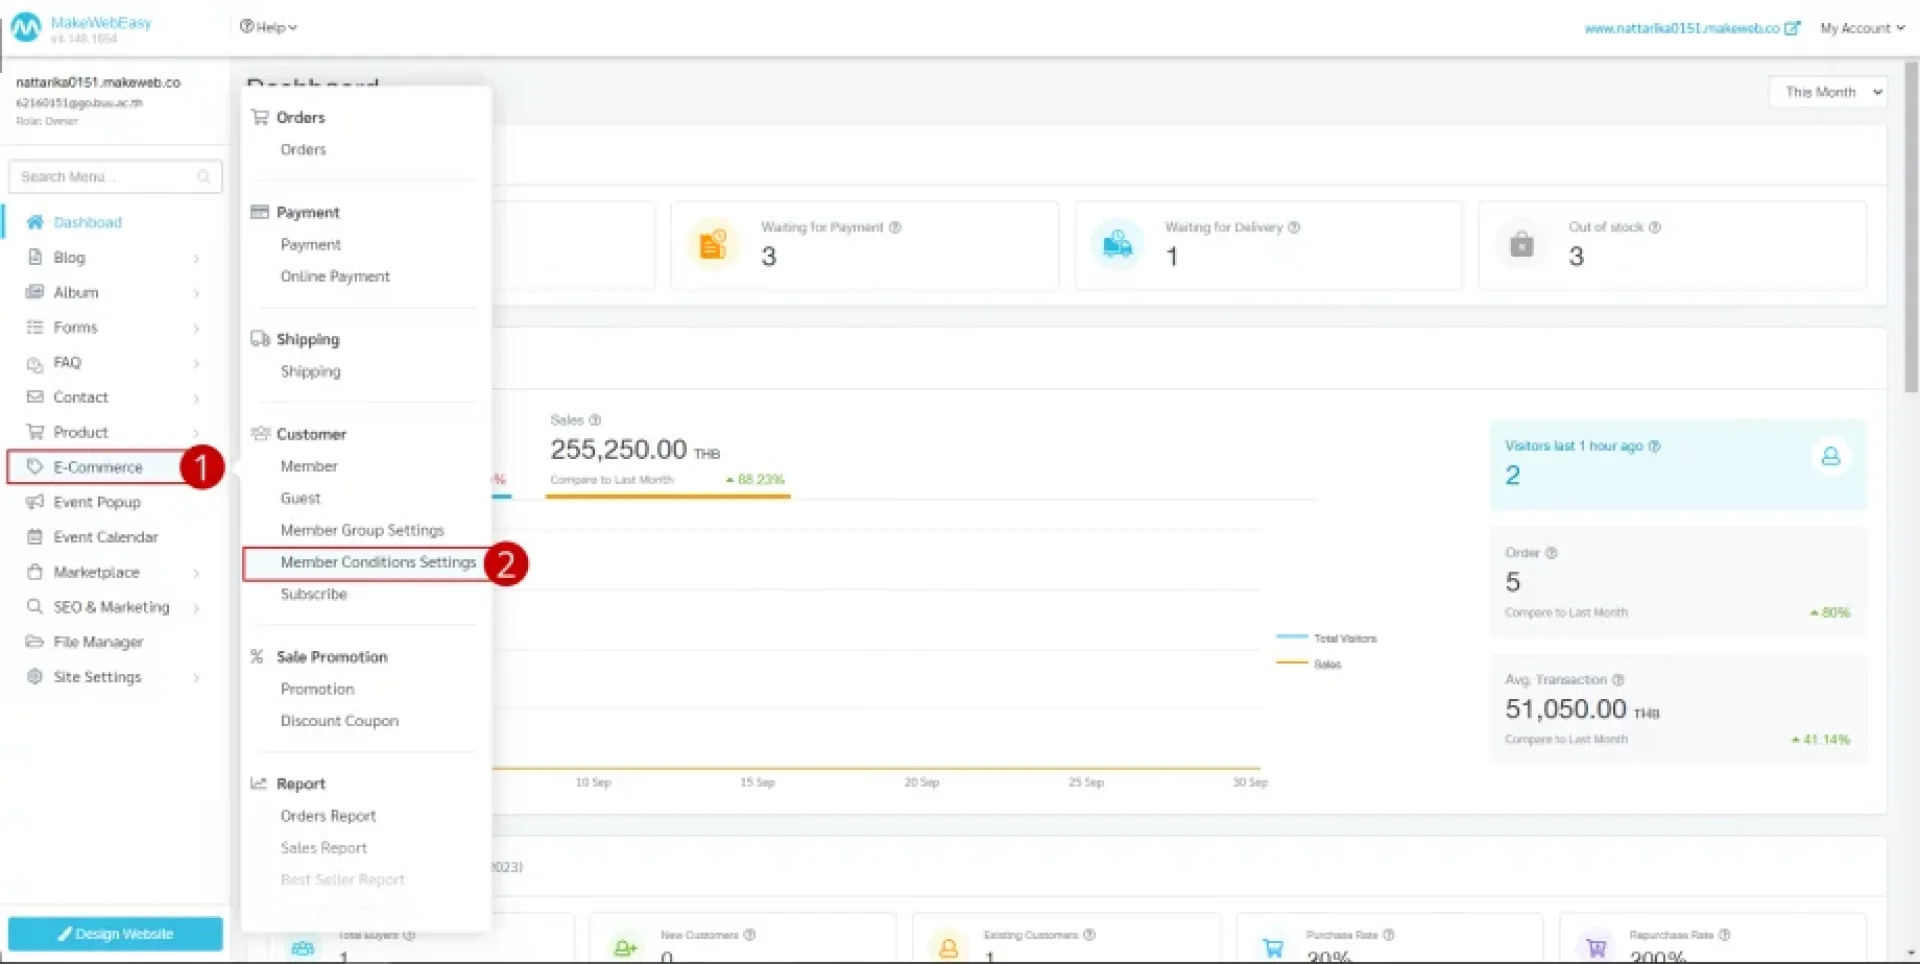Open the This Month period dropdown
The height and width of the screenshot is (964, 1920).
[x=1827, y=92]
